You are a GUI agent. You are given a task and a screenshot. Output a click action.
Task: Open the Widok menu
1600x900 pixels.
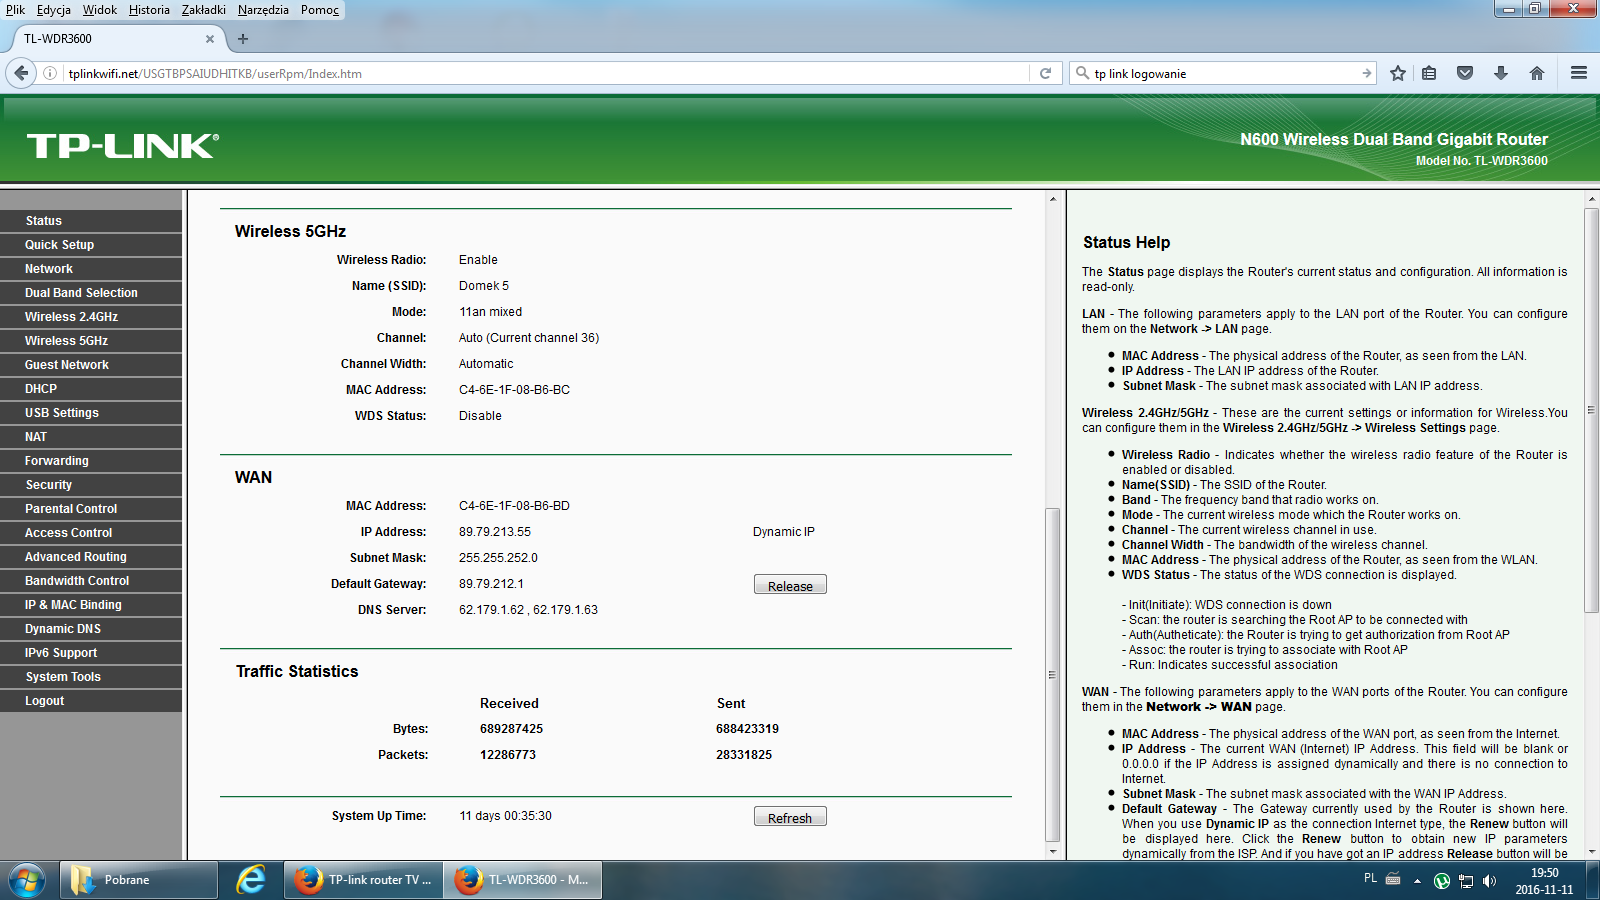pos(100,10)
